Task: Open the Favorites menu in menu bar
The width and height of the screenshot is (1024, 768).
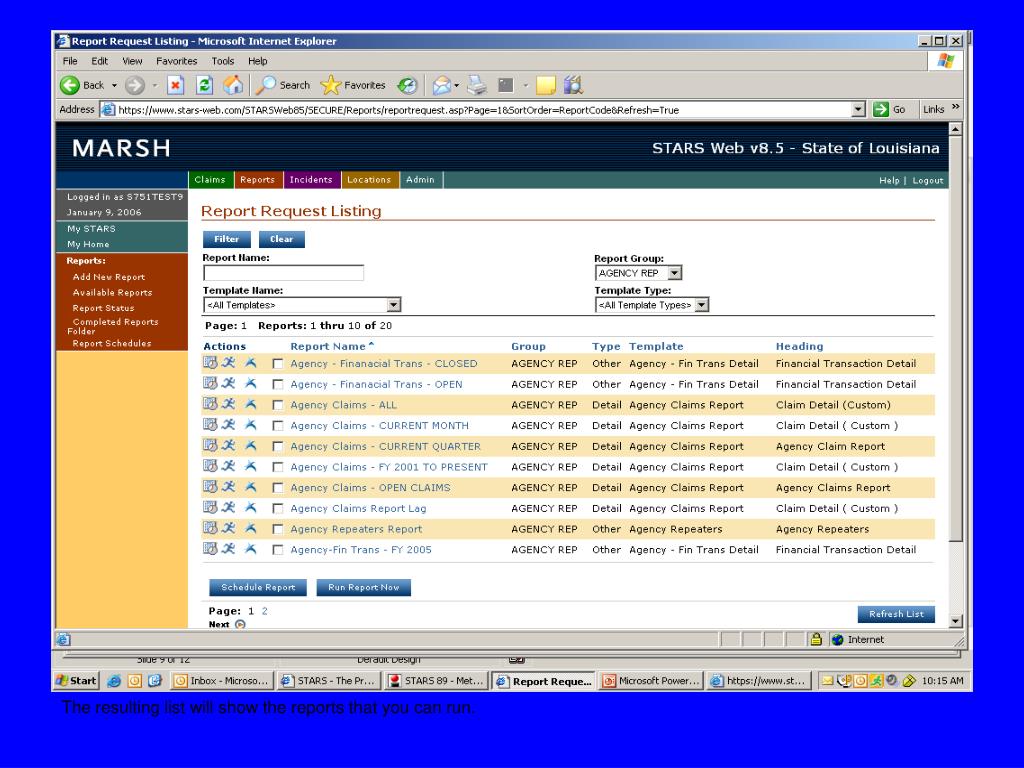Action: coord(176,61)
